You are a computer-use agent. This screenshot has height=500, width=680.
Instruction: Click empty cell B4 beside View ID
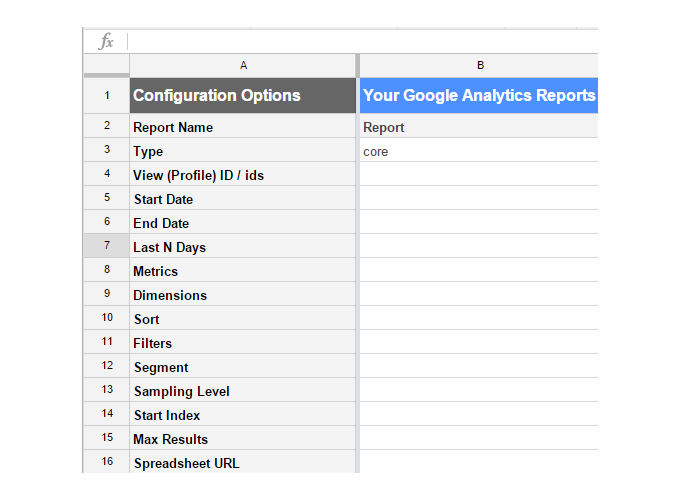[479, 174]
